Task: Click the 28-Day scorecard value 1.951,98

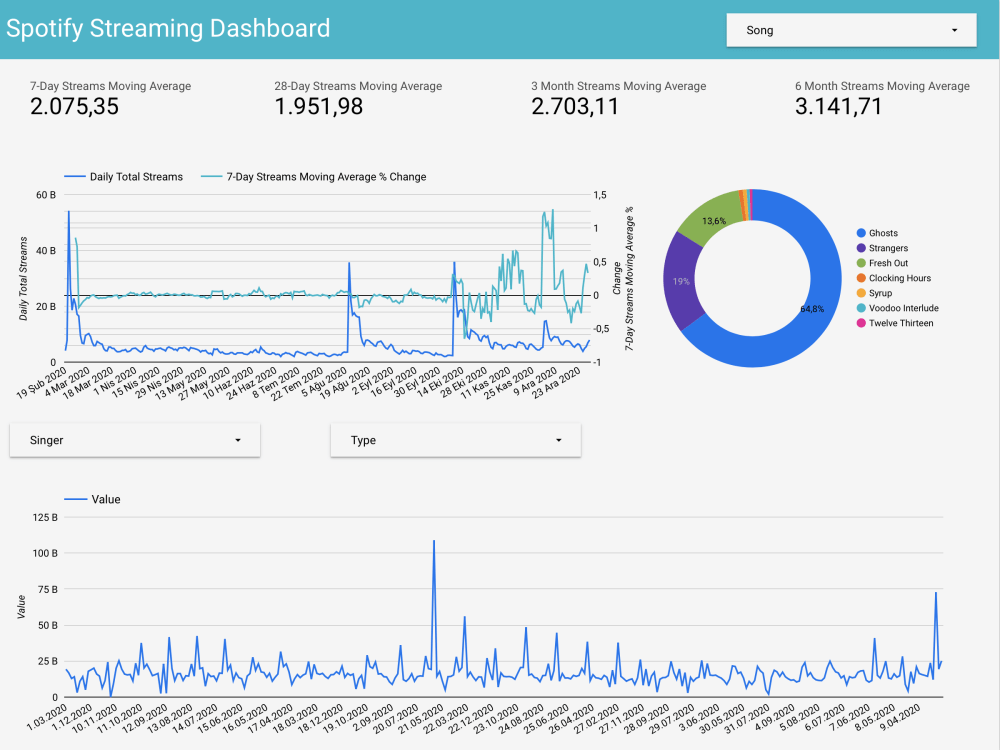Action: tap(319, 107)
